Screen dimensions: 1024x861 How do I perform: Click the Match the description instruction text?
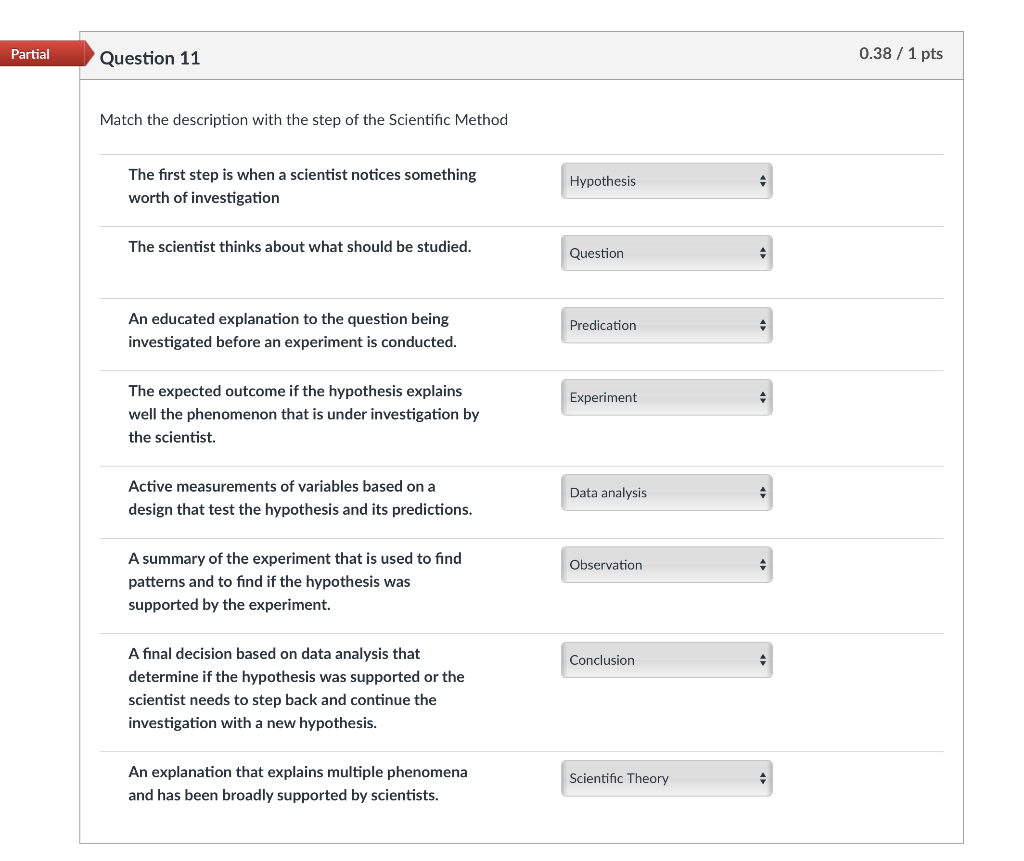point(304,120)
